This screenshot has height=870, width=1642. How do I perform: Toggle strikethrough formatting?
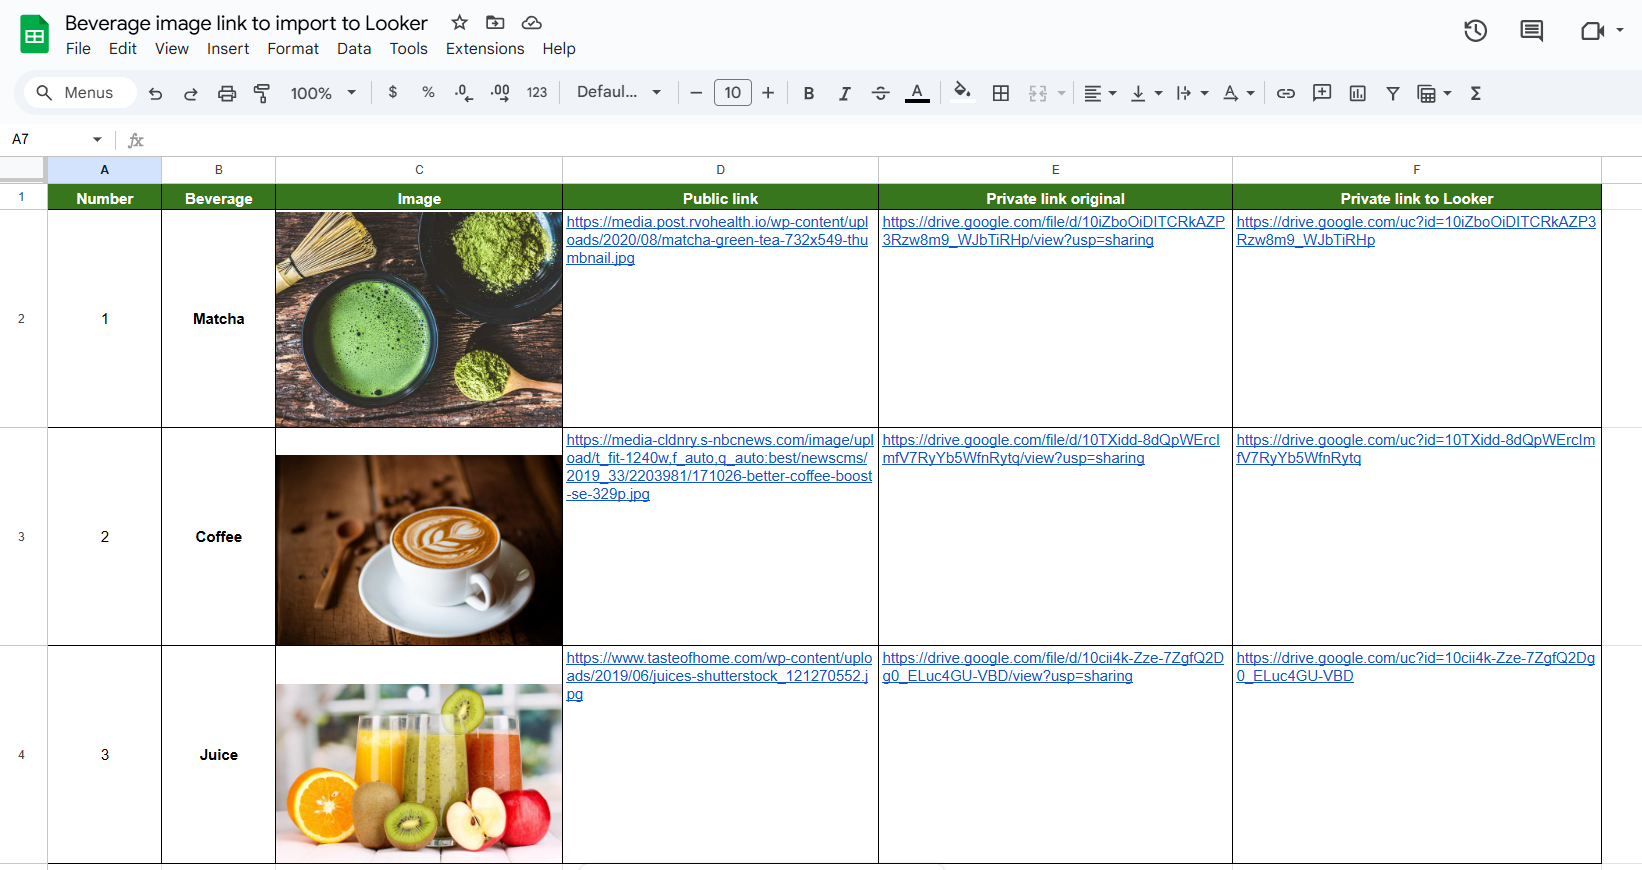click(880, 93)
